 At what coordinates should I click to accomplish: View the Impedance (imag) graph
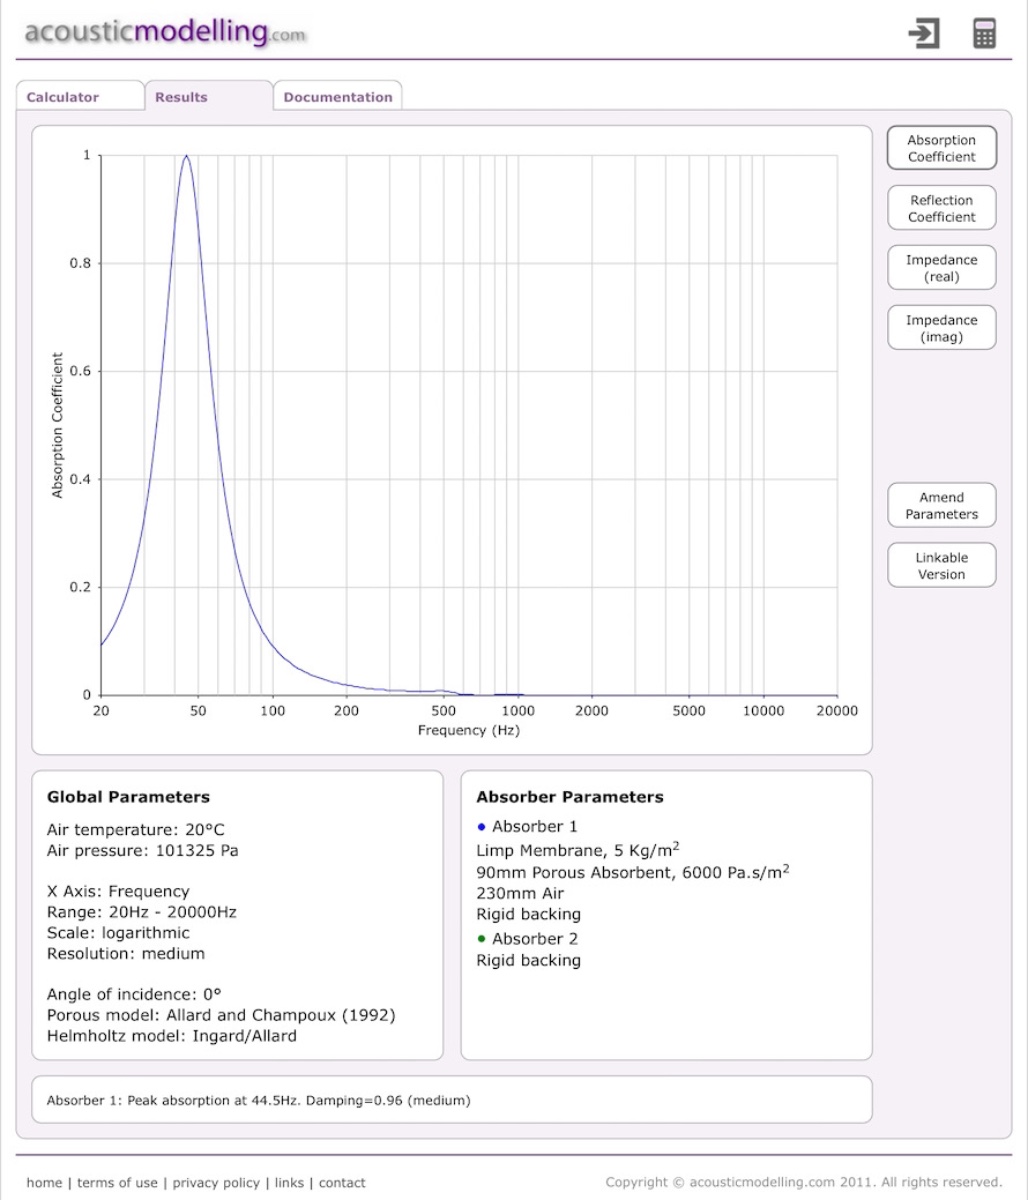coord(941,328)
